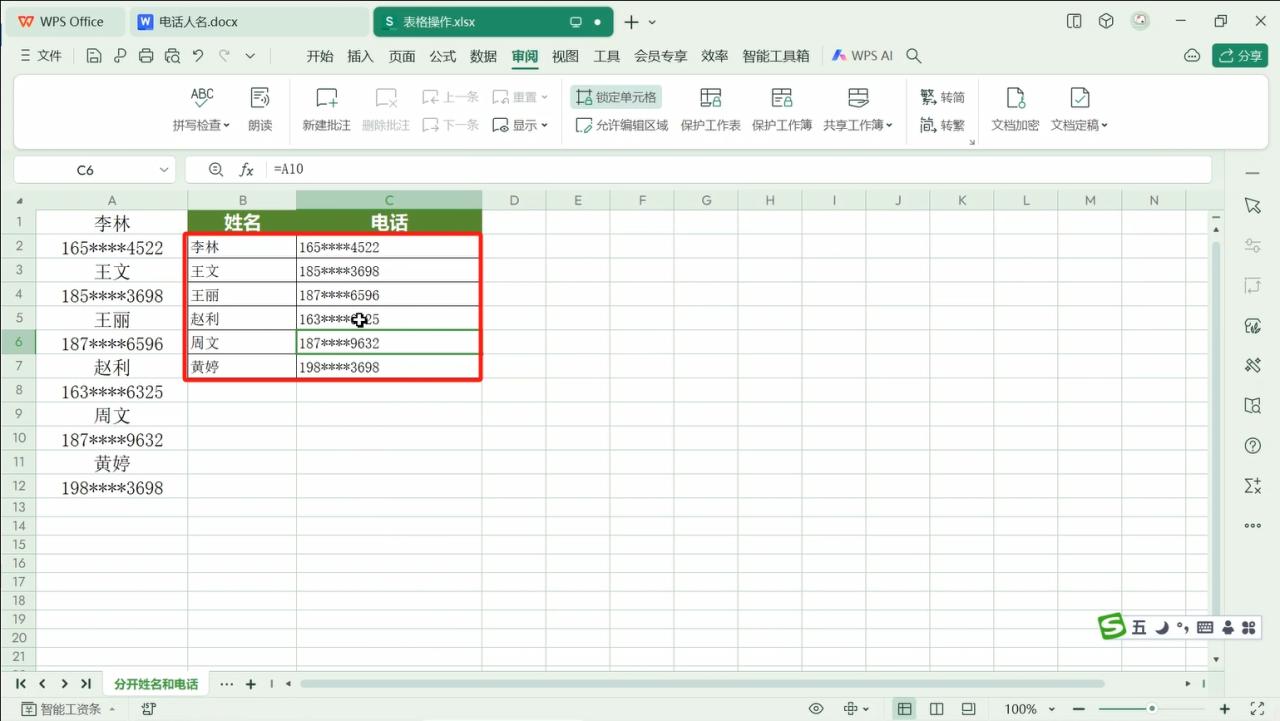Click the Name Box showing C6

tap(86, 170)
